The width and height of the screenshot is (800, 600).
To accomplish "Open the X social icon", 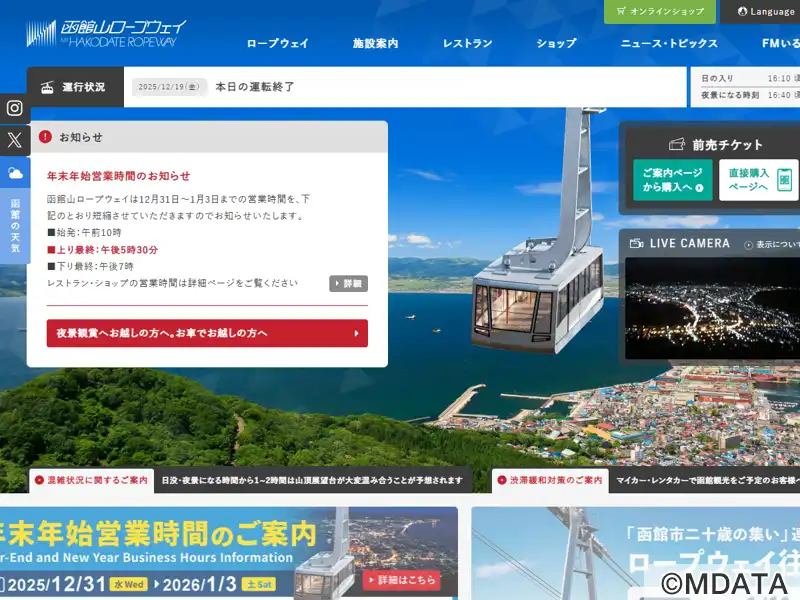I will click(x=14, y=140).
